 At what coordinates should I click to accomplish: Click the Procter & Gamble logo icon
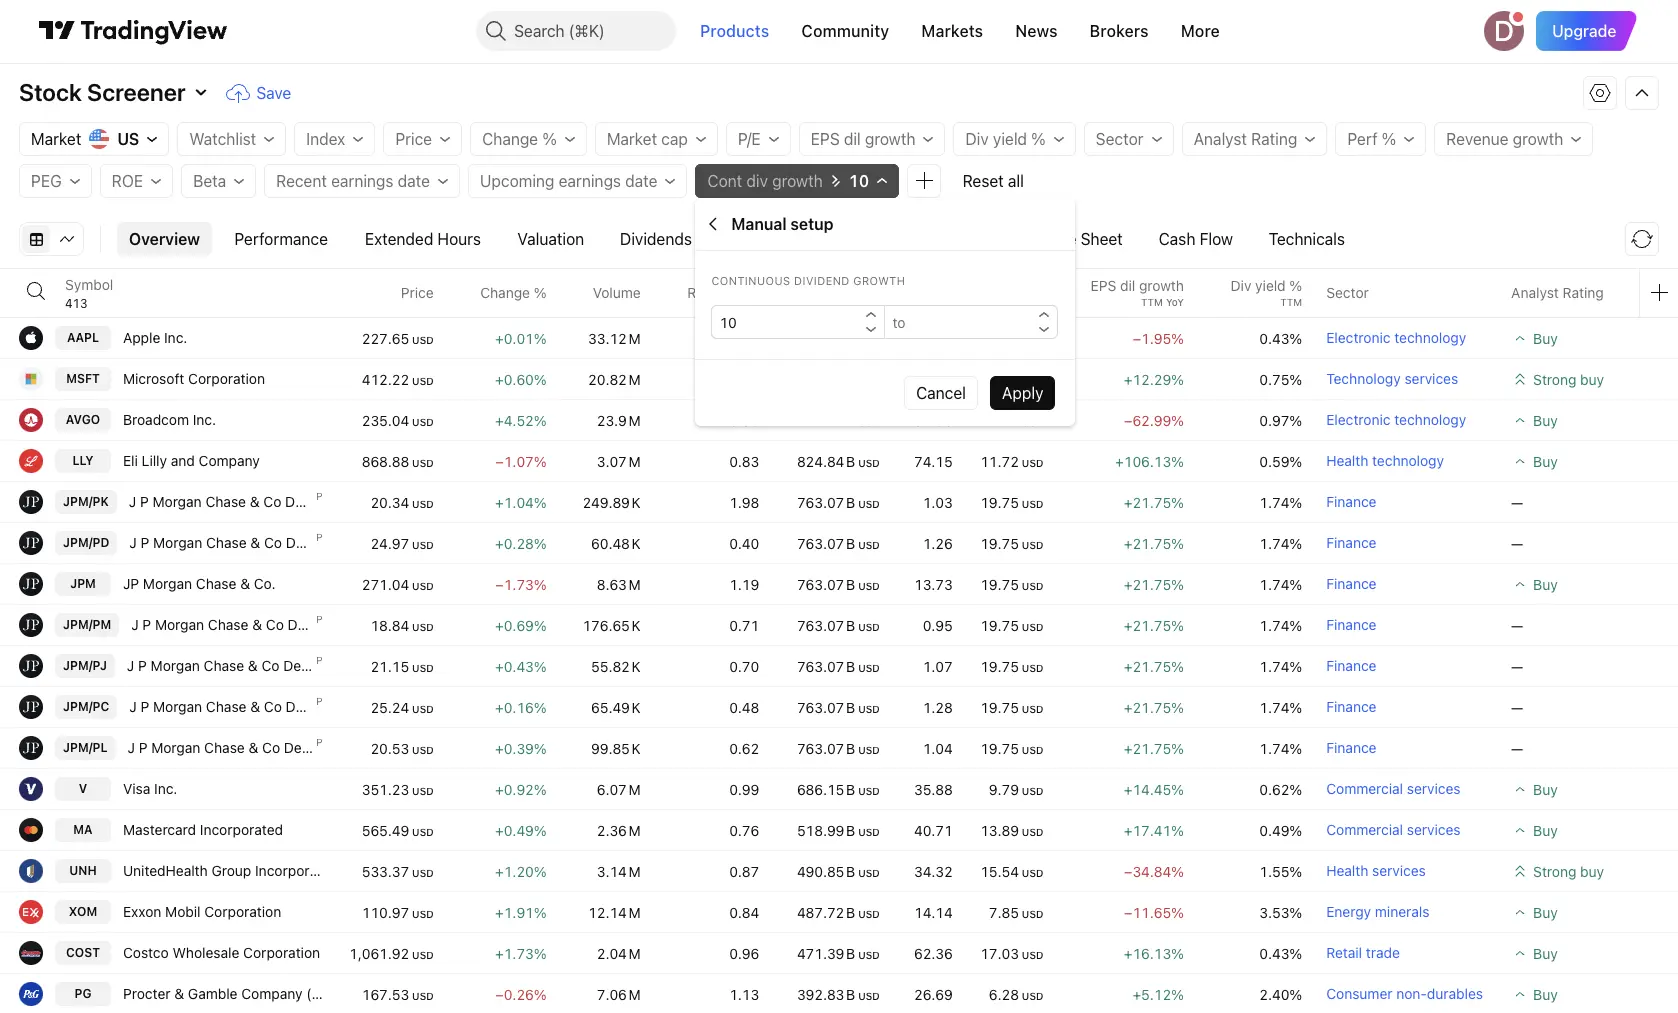[x=31, y=994]
